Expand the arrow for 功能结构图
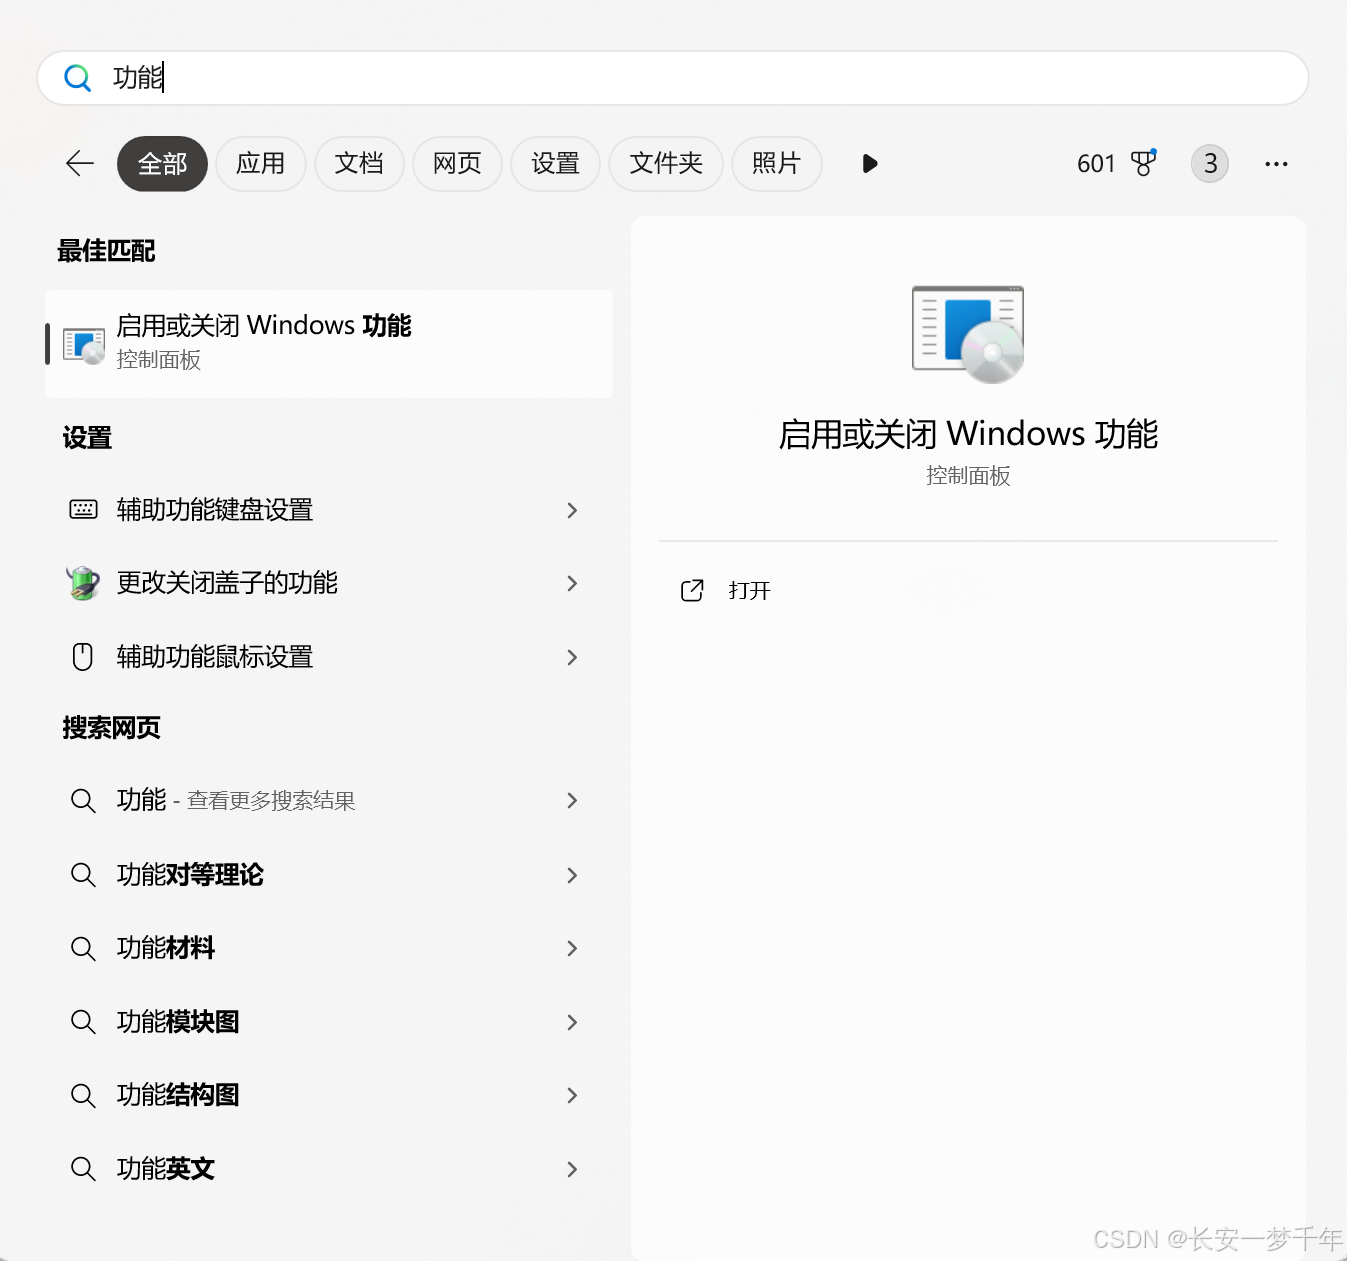This screenshot has height=1261, width=1347. click(x=572, y=1095)
